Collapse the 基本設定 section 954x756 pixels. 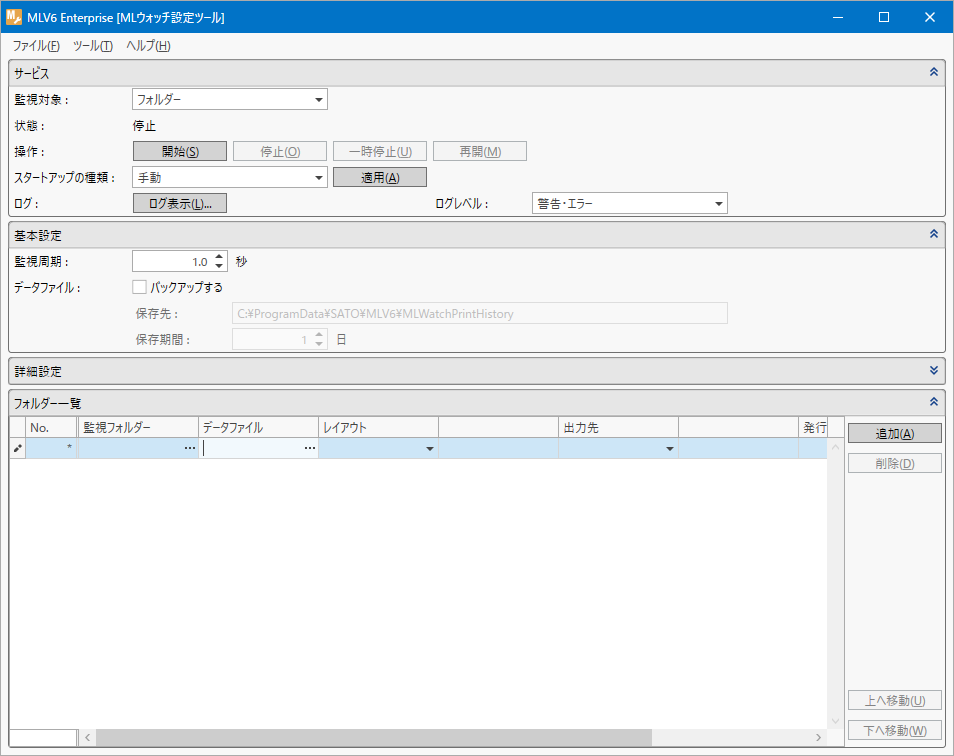(934, 234)
